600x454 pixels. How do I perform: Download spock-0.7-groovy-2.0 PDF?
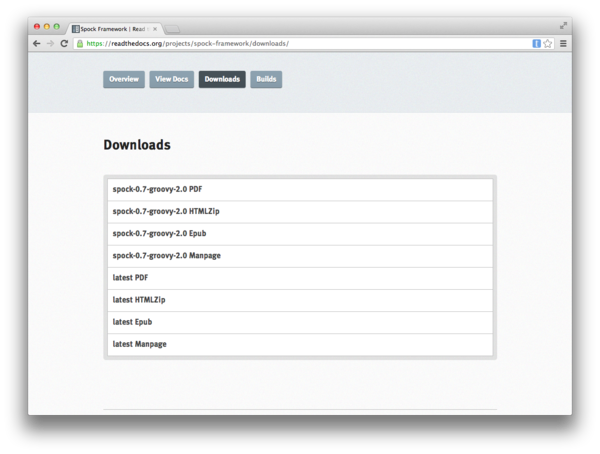(x=300, y=189)
